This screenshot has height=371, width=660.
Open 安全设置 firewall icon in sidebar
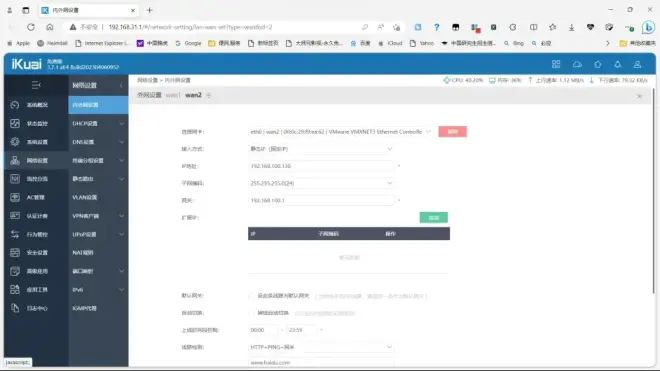tap(15, 253)
